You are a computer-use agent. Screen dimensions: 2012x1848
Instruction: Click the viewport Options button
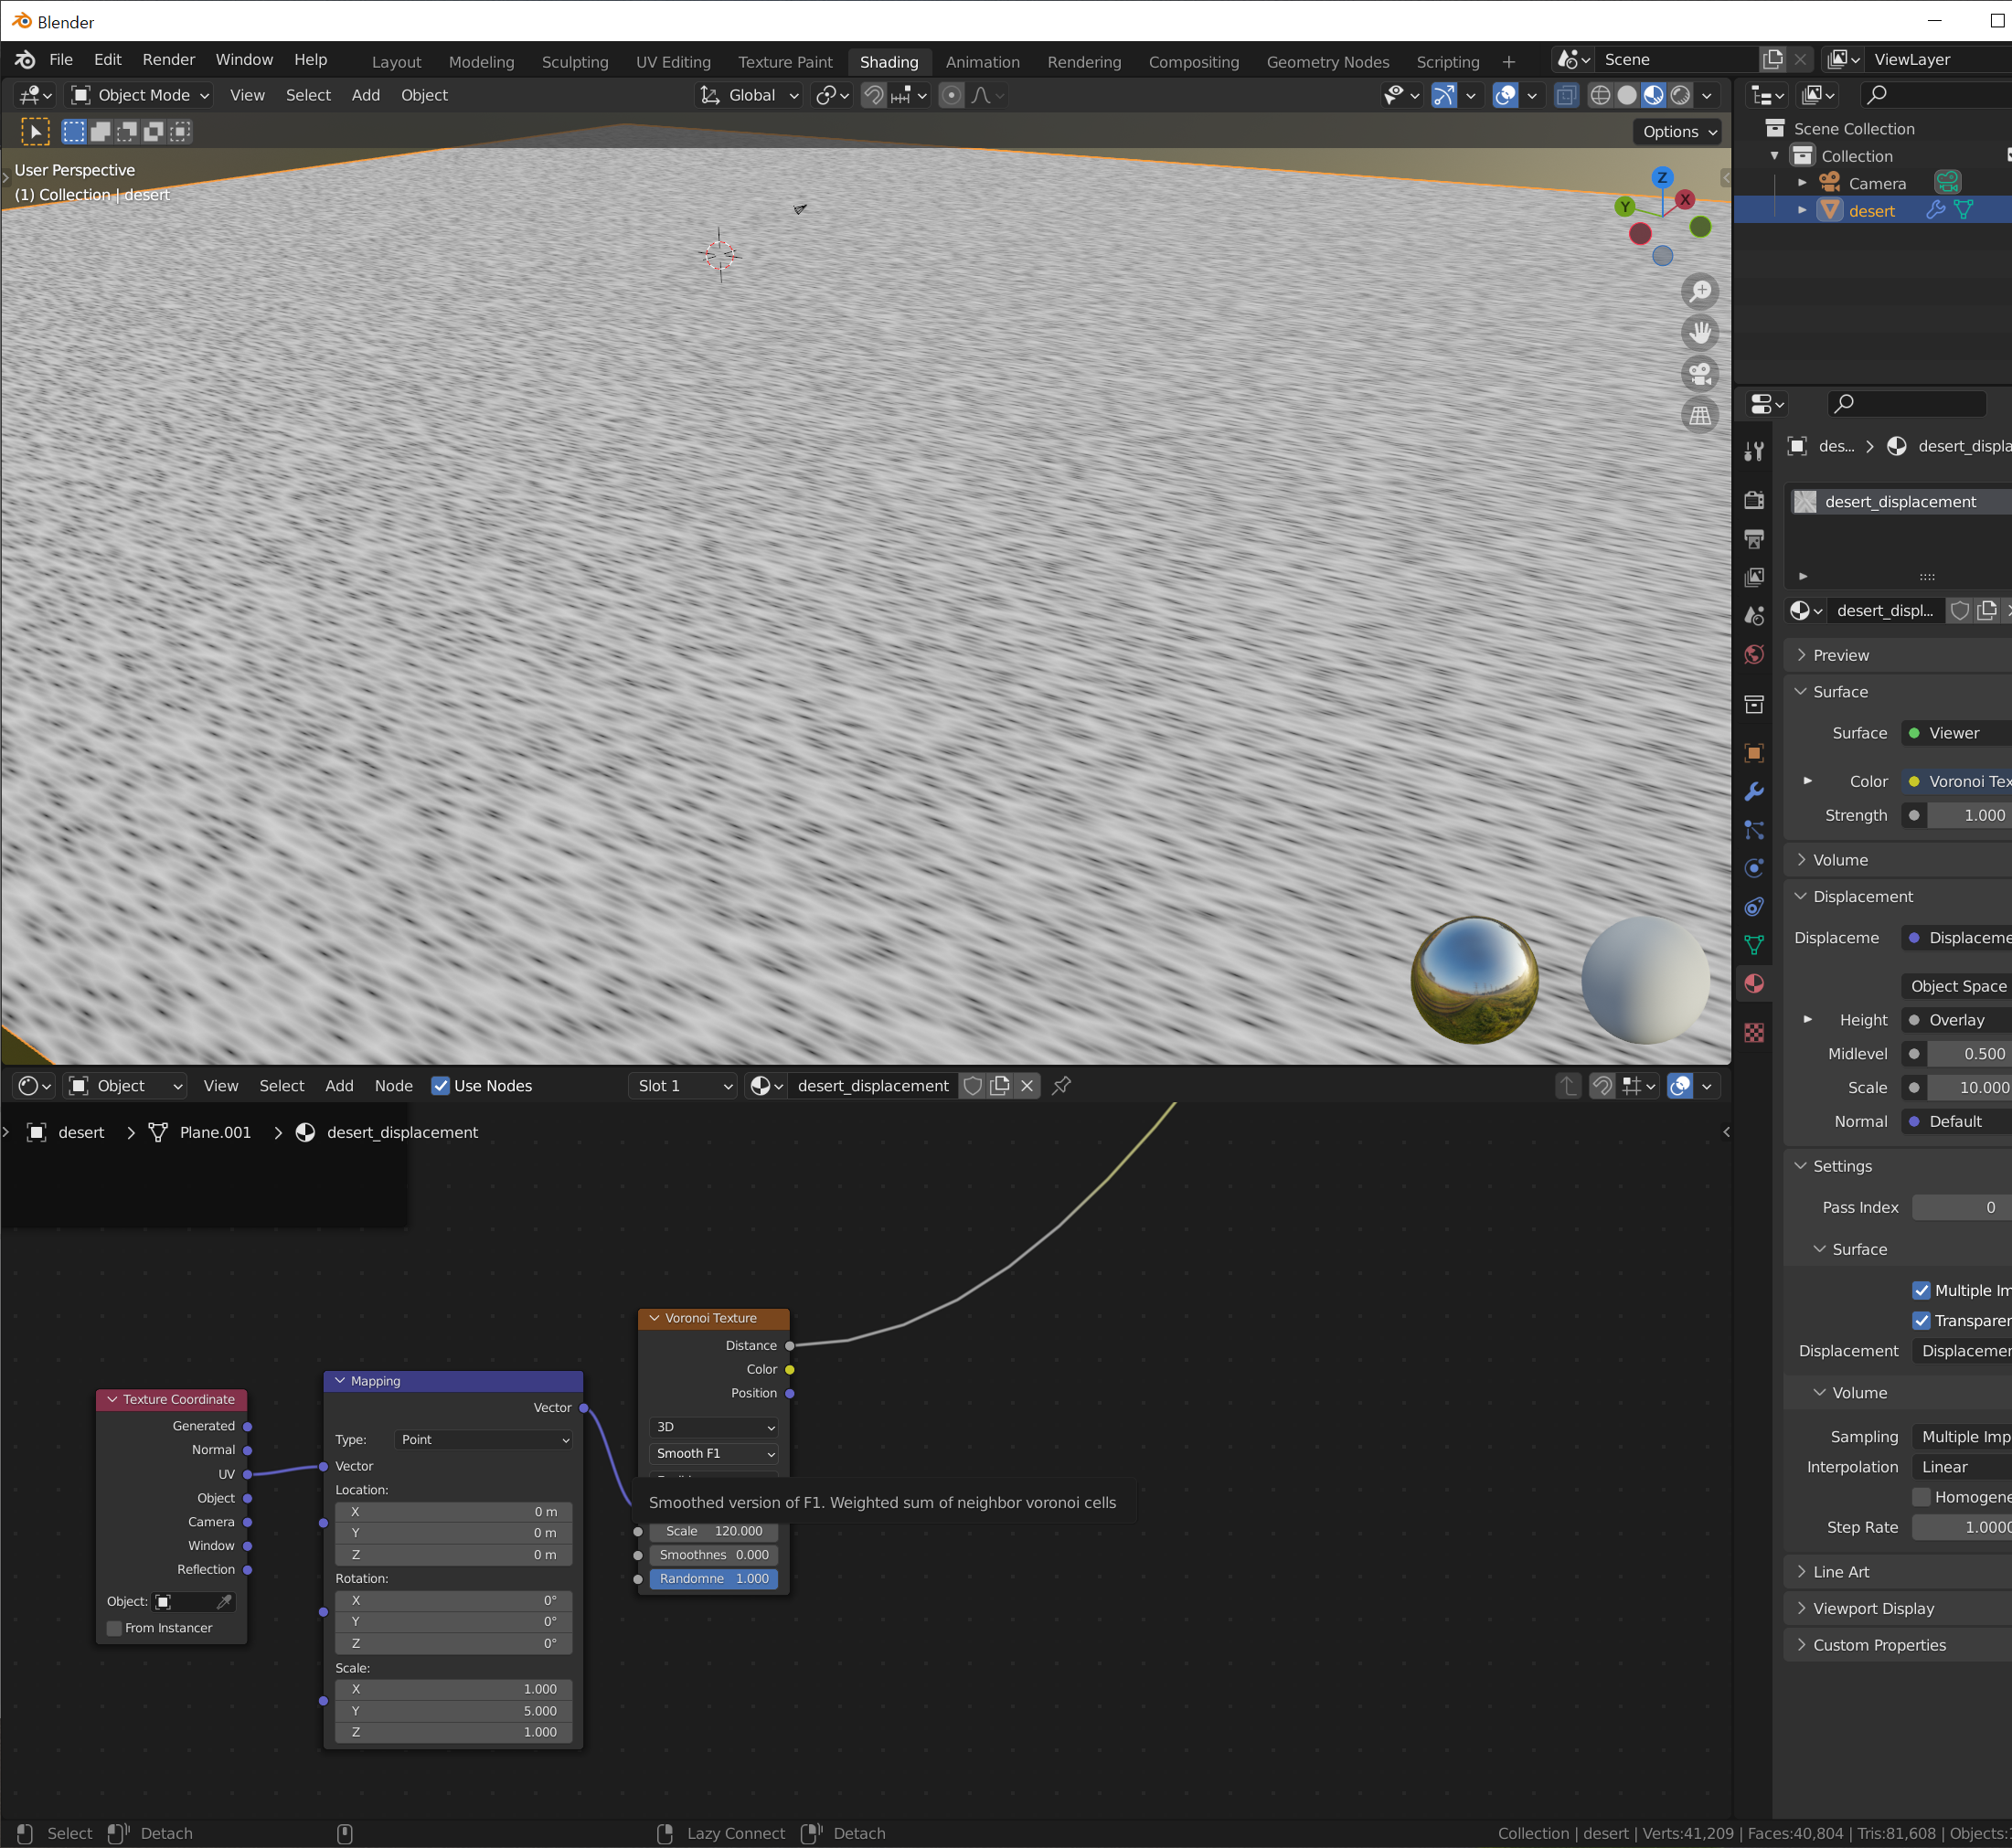pos(1679,132)
